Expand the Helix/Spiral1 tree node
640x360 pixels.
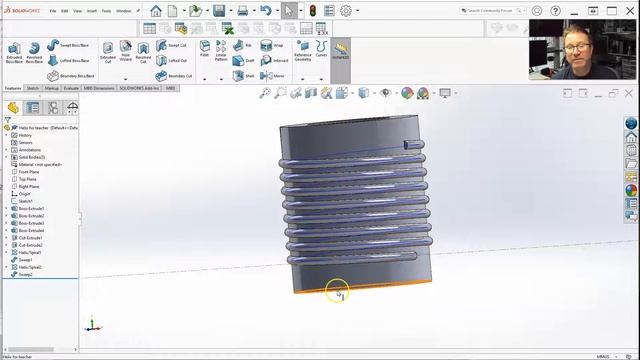pyautogui.click(x=6, y=253)
